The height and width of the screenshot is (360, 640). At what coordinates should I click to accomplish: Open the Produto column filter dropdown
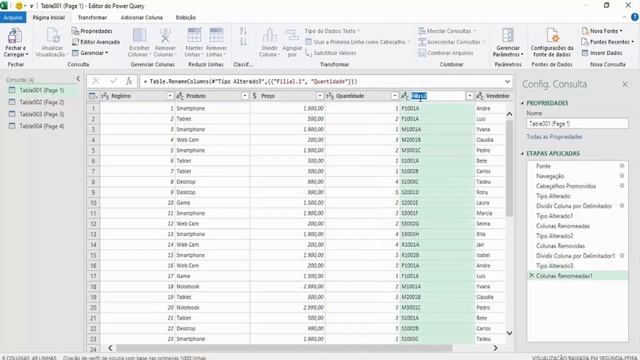[x=245, y=96]
